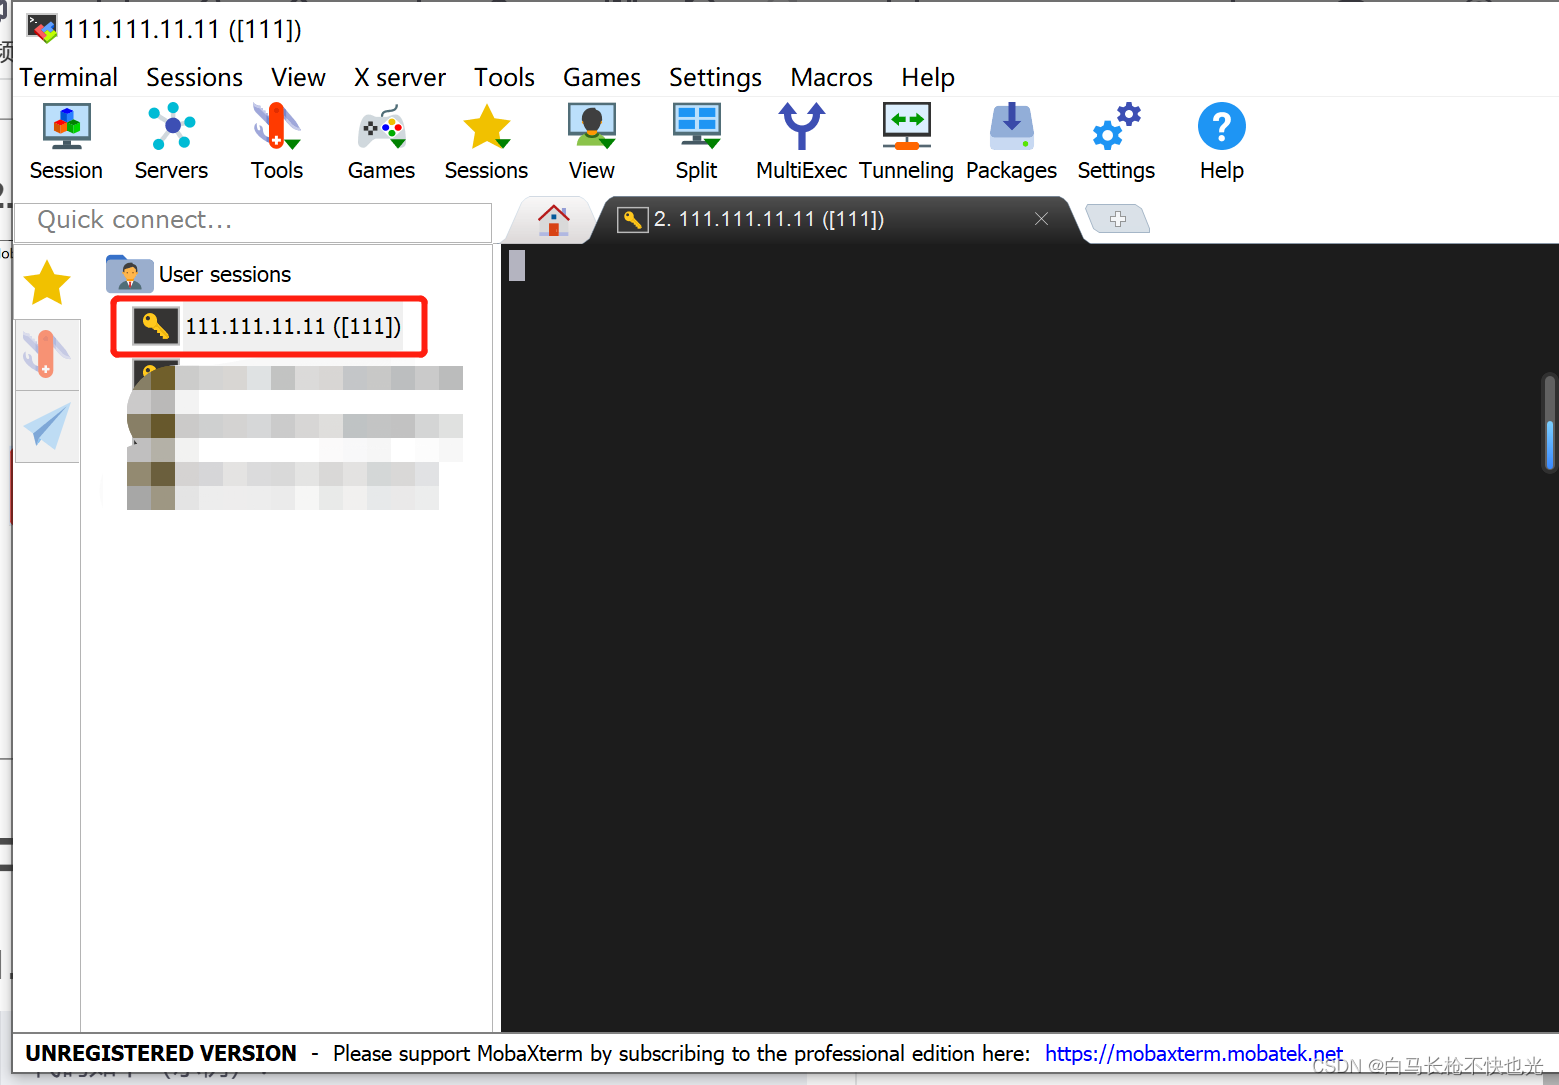Click the Split terminal toolbar icon
The width and height of the screenshot is (1559, 1085).
[x=697, y=142]
